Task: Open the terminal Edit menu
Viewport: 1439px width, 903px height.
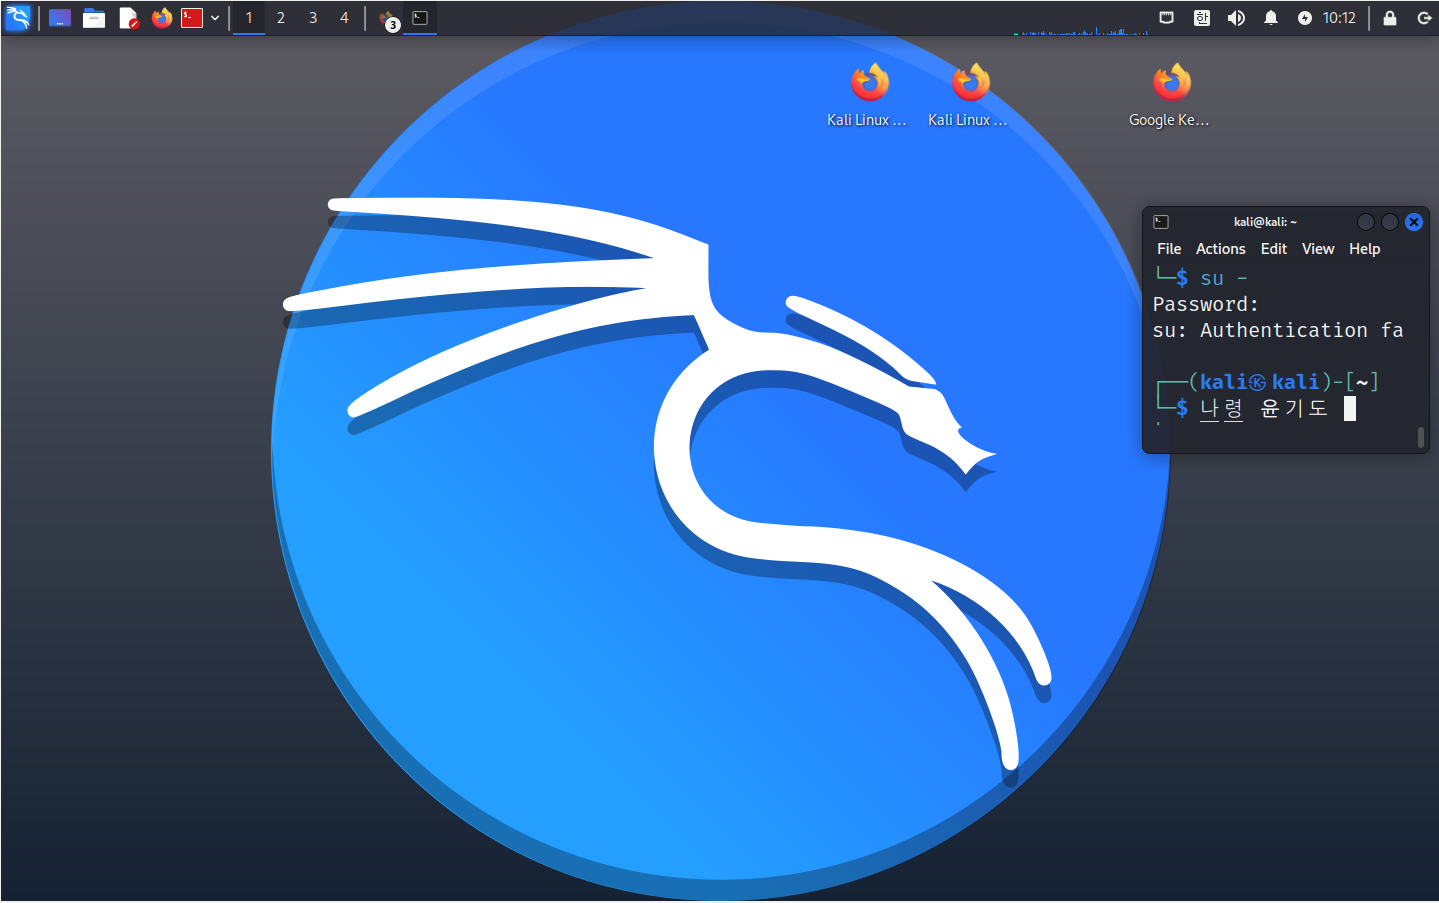Action: coord(1274,249)
